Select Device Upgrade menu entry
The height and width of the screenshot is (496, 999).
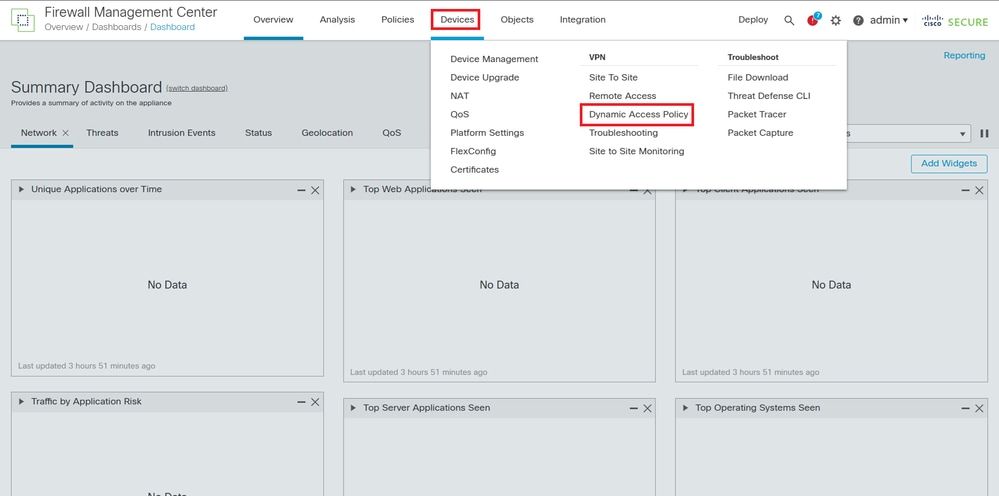tap(484, 78)
